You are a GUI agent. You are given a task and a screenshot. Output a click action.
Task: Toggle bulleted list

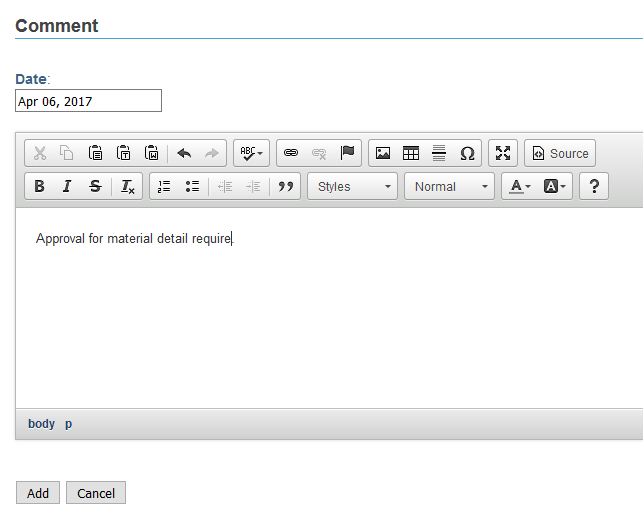192,186
